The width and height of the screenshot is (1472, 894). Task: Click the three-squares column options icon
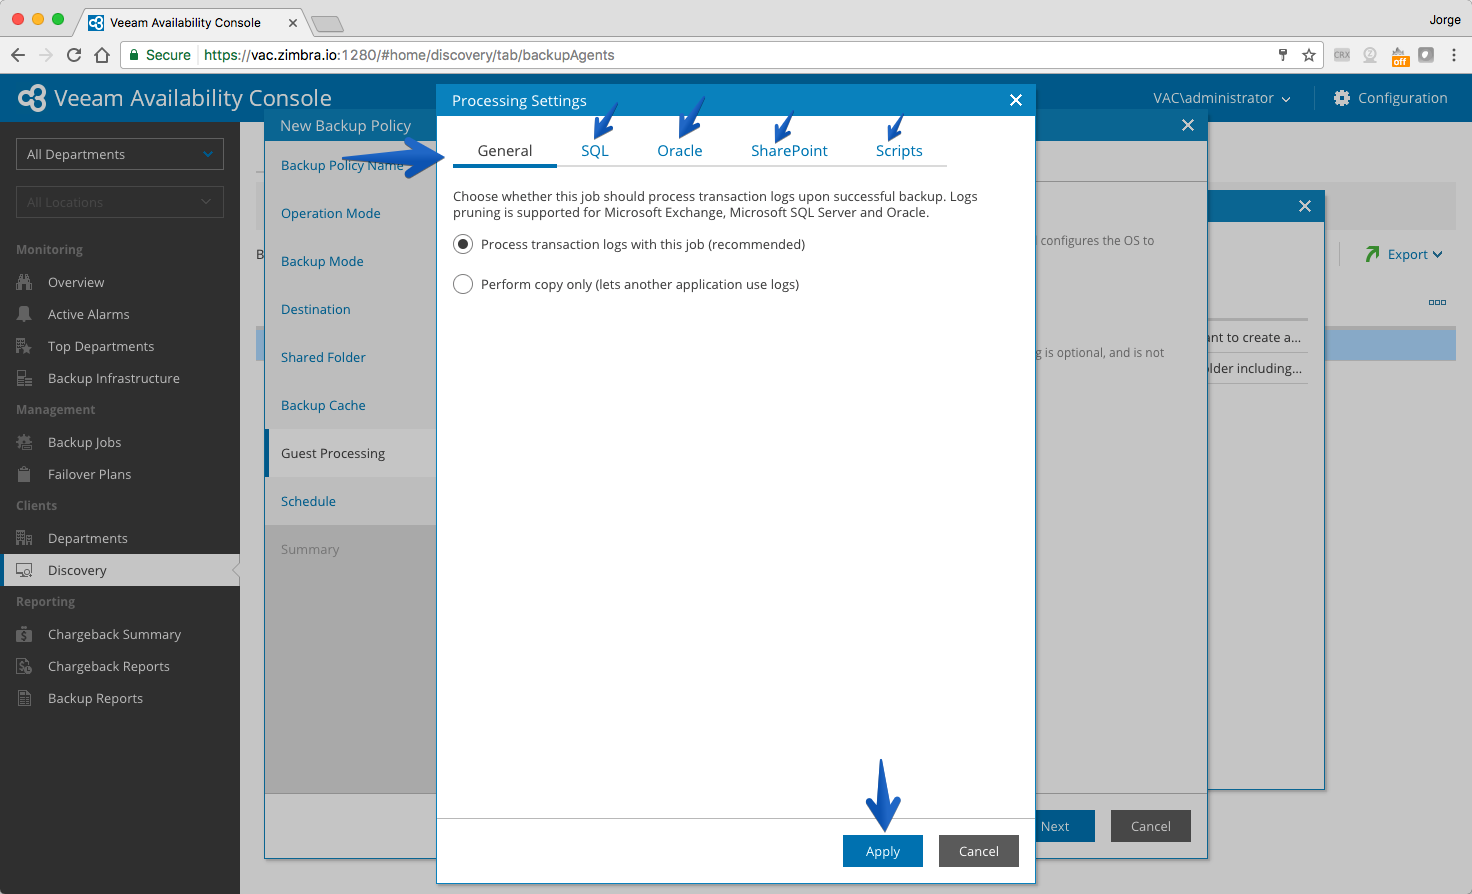tap(1437, 302)
